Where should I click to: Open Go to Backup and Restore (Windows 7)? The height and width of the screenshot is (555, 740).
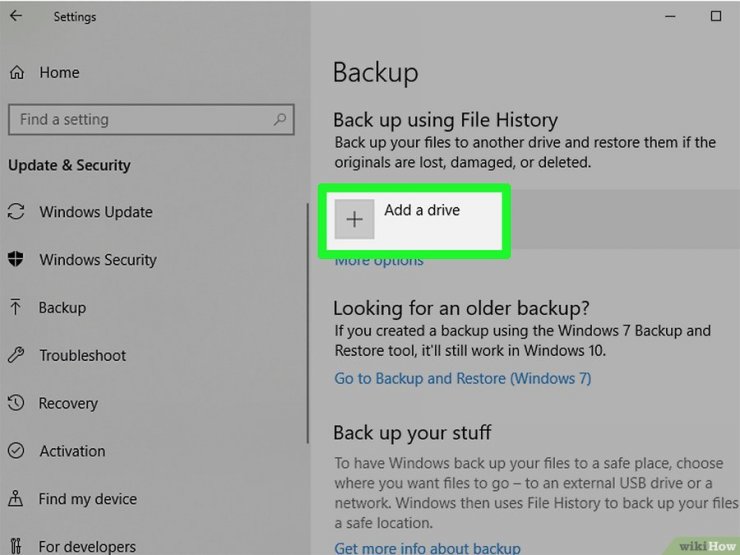click(x=462, y=378)
